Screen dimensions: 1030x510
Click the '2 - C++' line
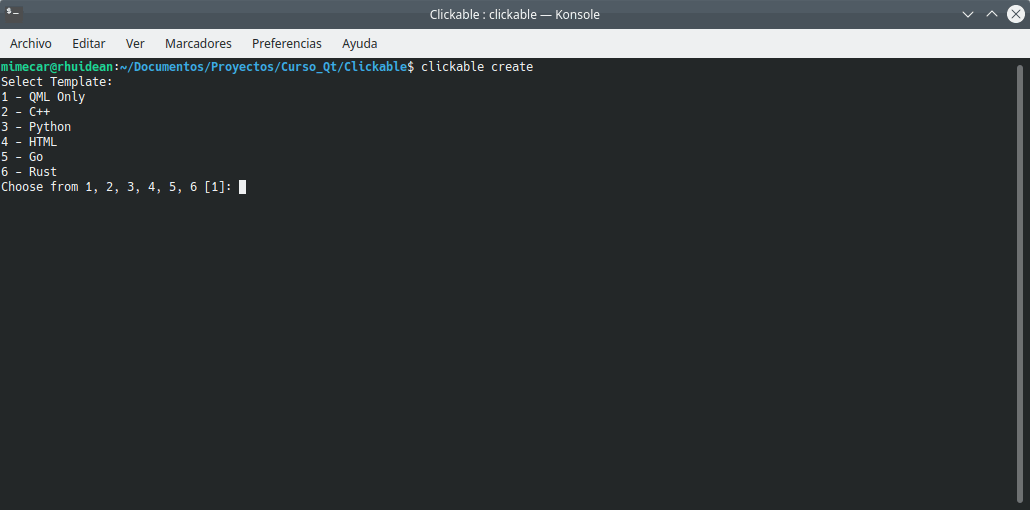click(26, 112)
